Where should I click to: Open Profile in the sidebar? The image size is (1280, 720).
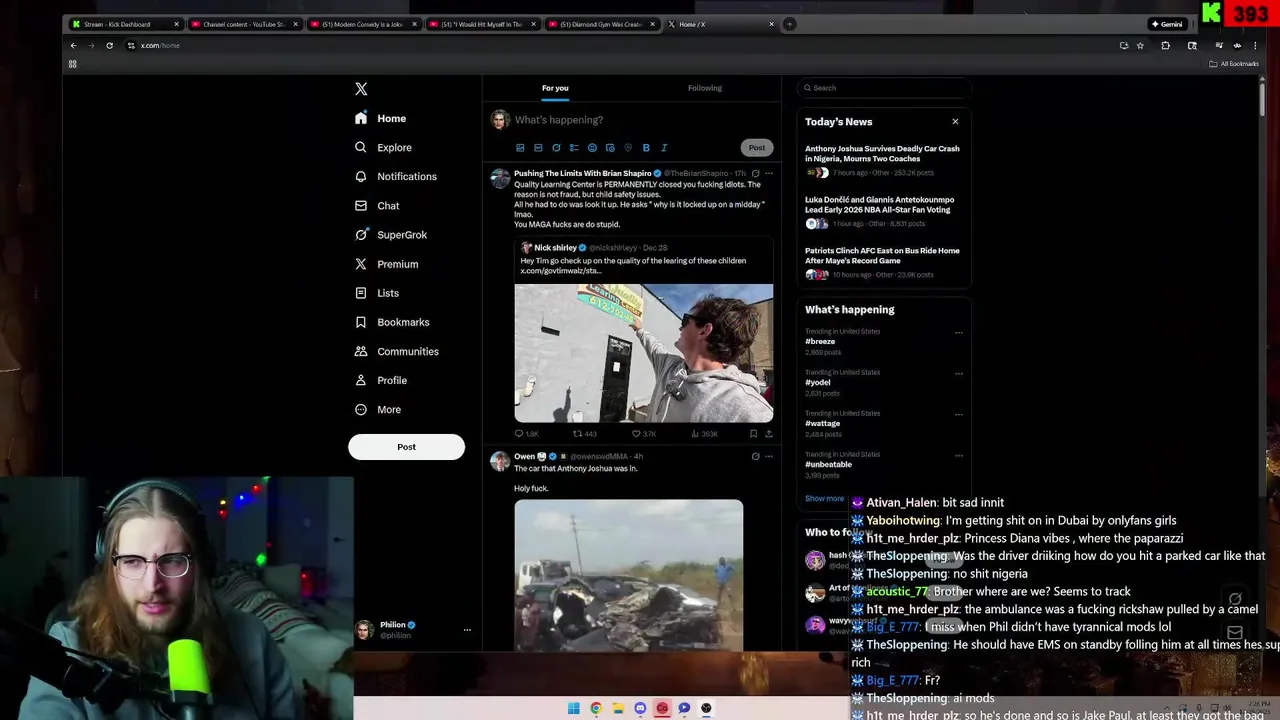click(x=381, y=380)
